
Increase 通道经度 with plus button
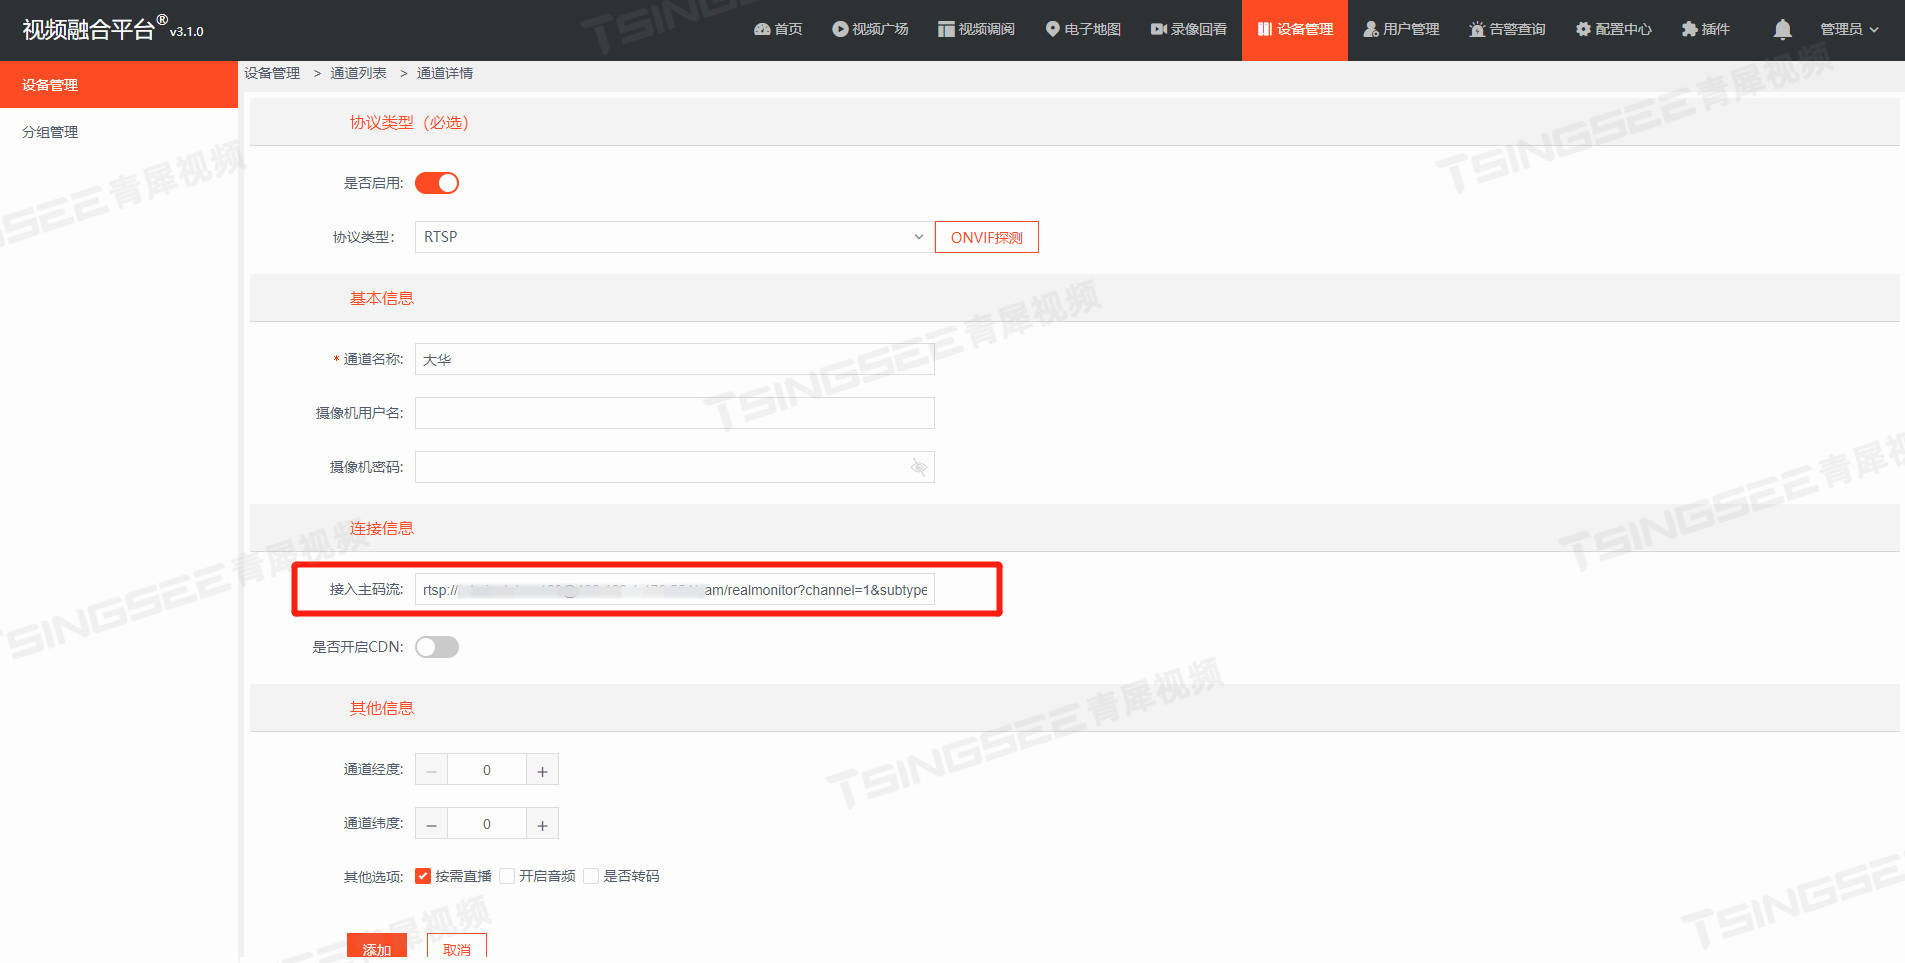tap(542, 770)
